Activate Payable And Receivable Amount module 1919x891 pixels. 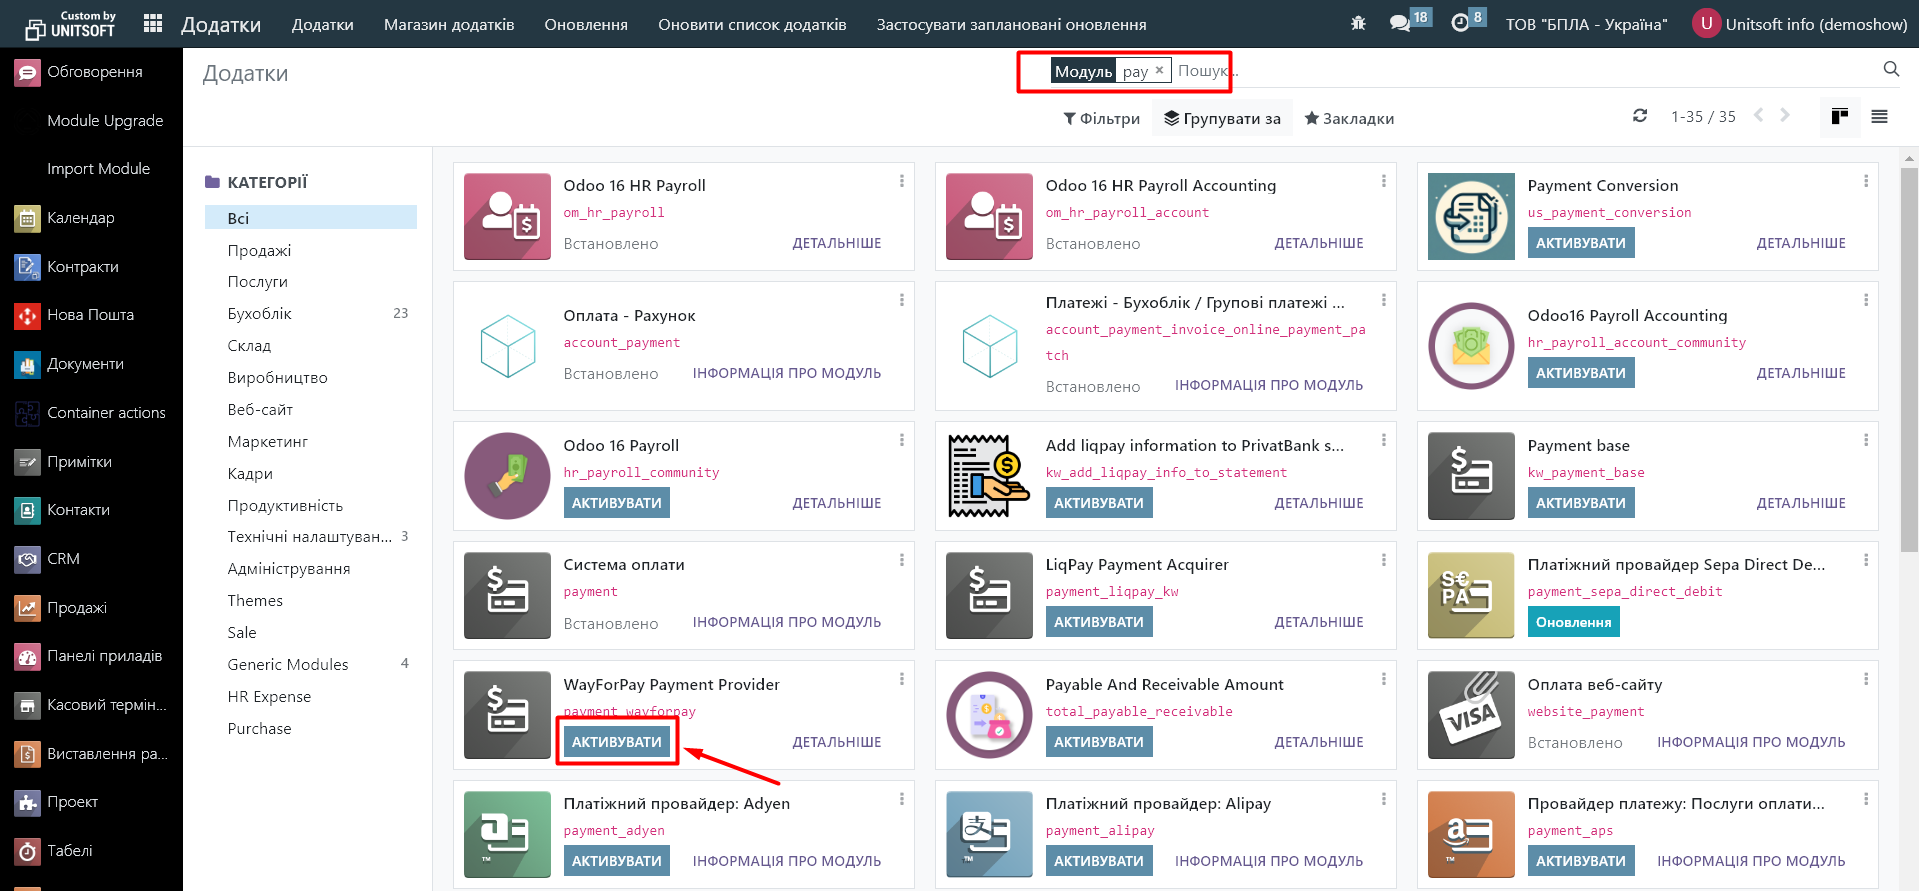1099,742
